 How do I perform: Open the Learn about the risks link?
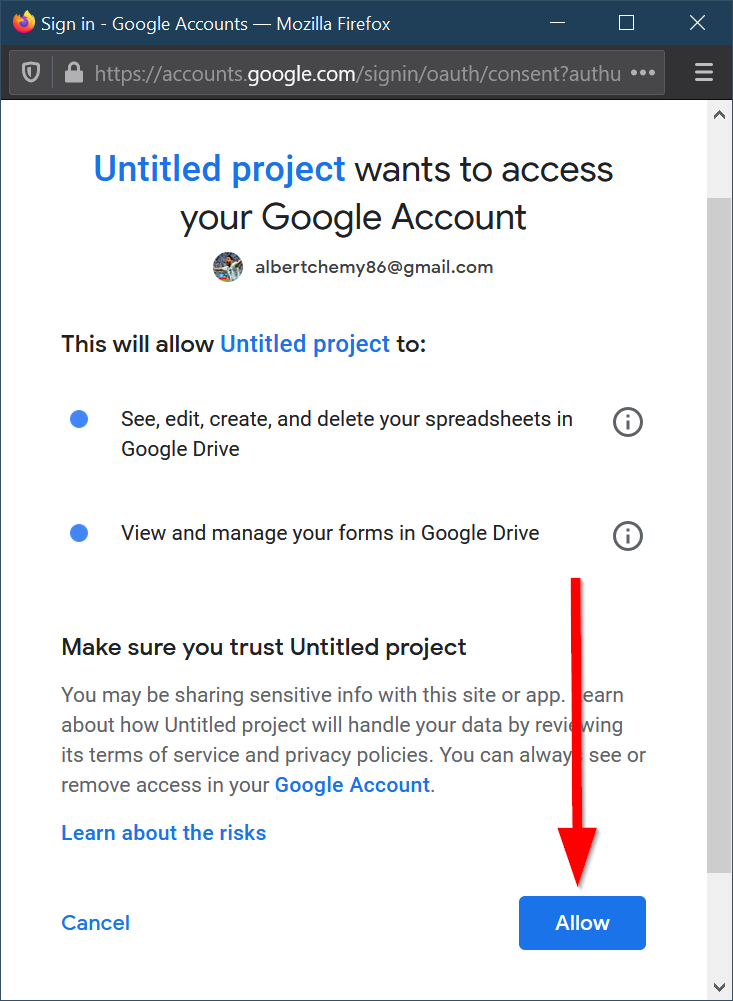click(x=164, y=833)
